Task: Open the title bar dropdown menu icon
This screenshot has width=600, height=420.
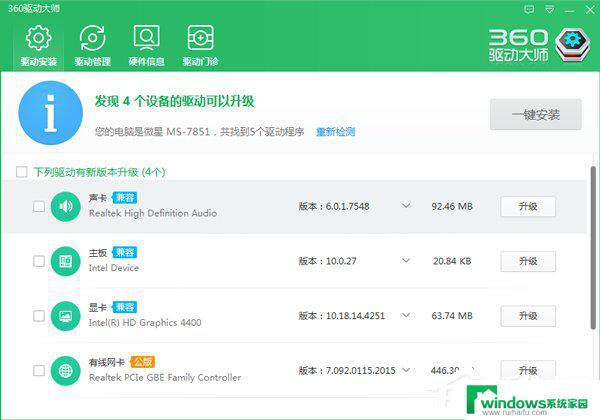Action: click(549, 10)
